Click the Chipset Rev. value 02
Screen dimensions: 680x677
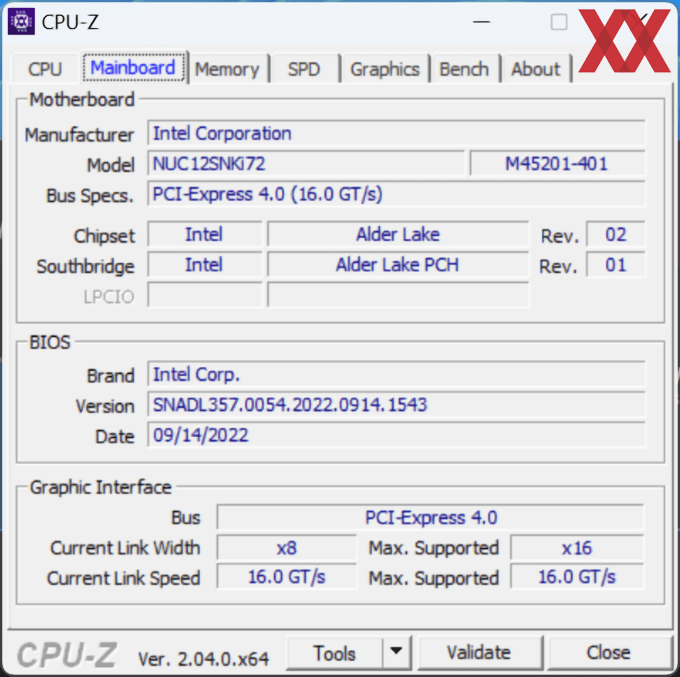click(615, 235)
